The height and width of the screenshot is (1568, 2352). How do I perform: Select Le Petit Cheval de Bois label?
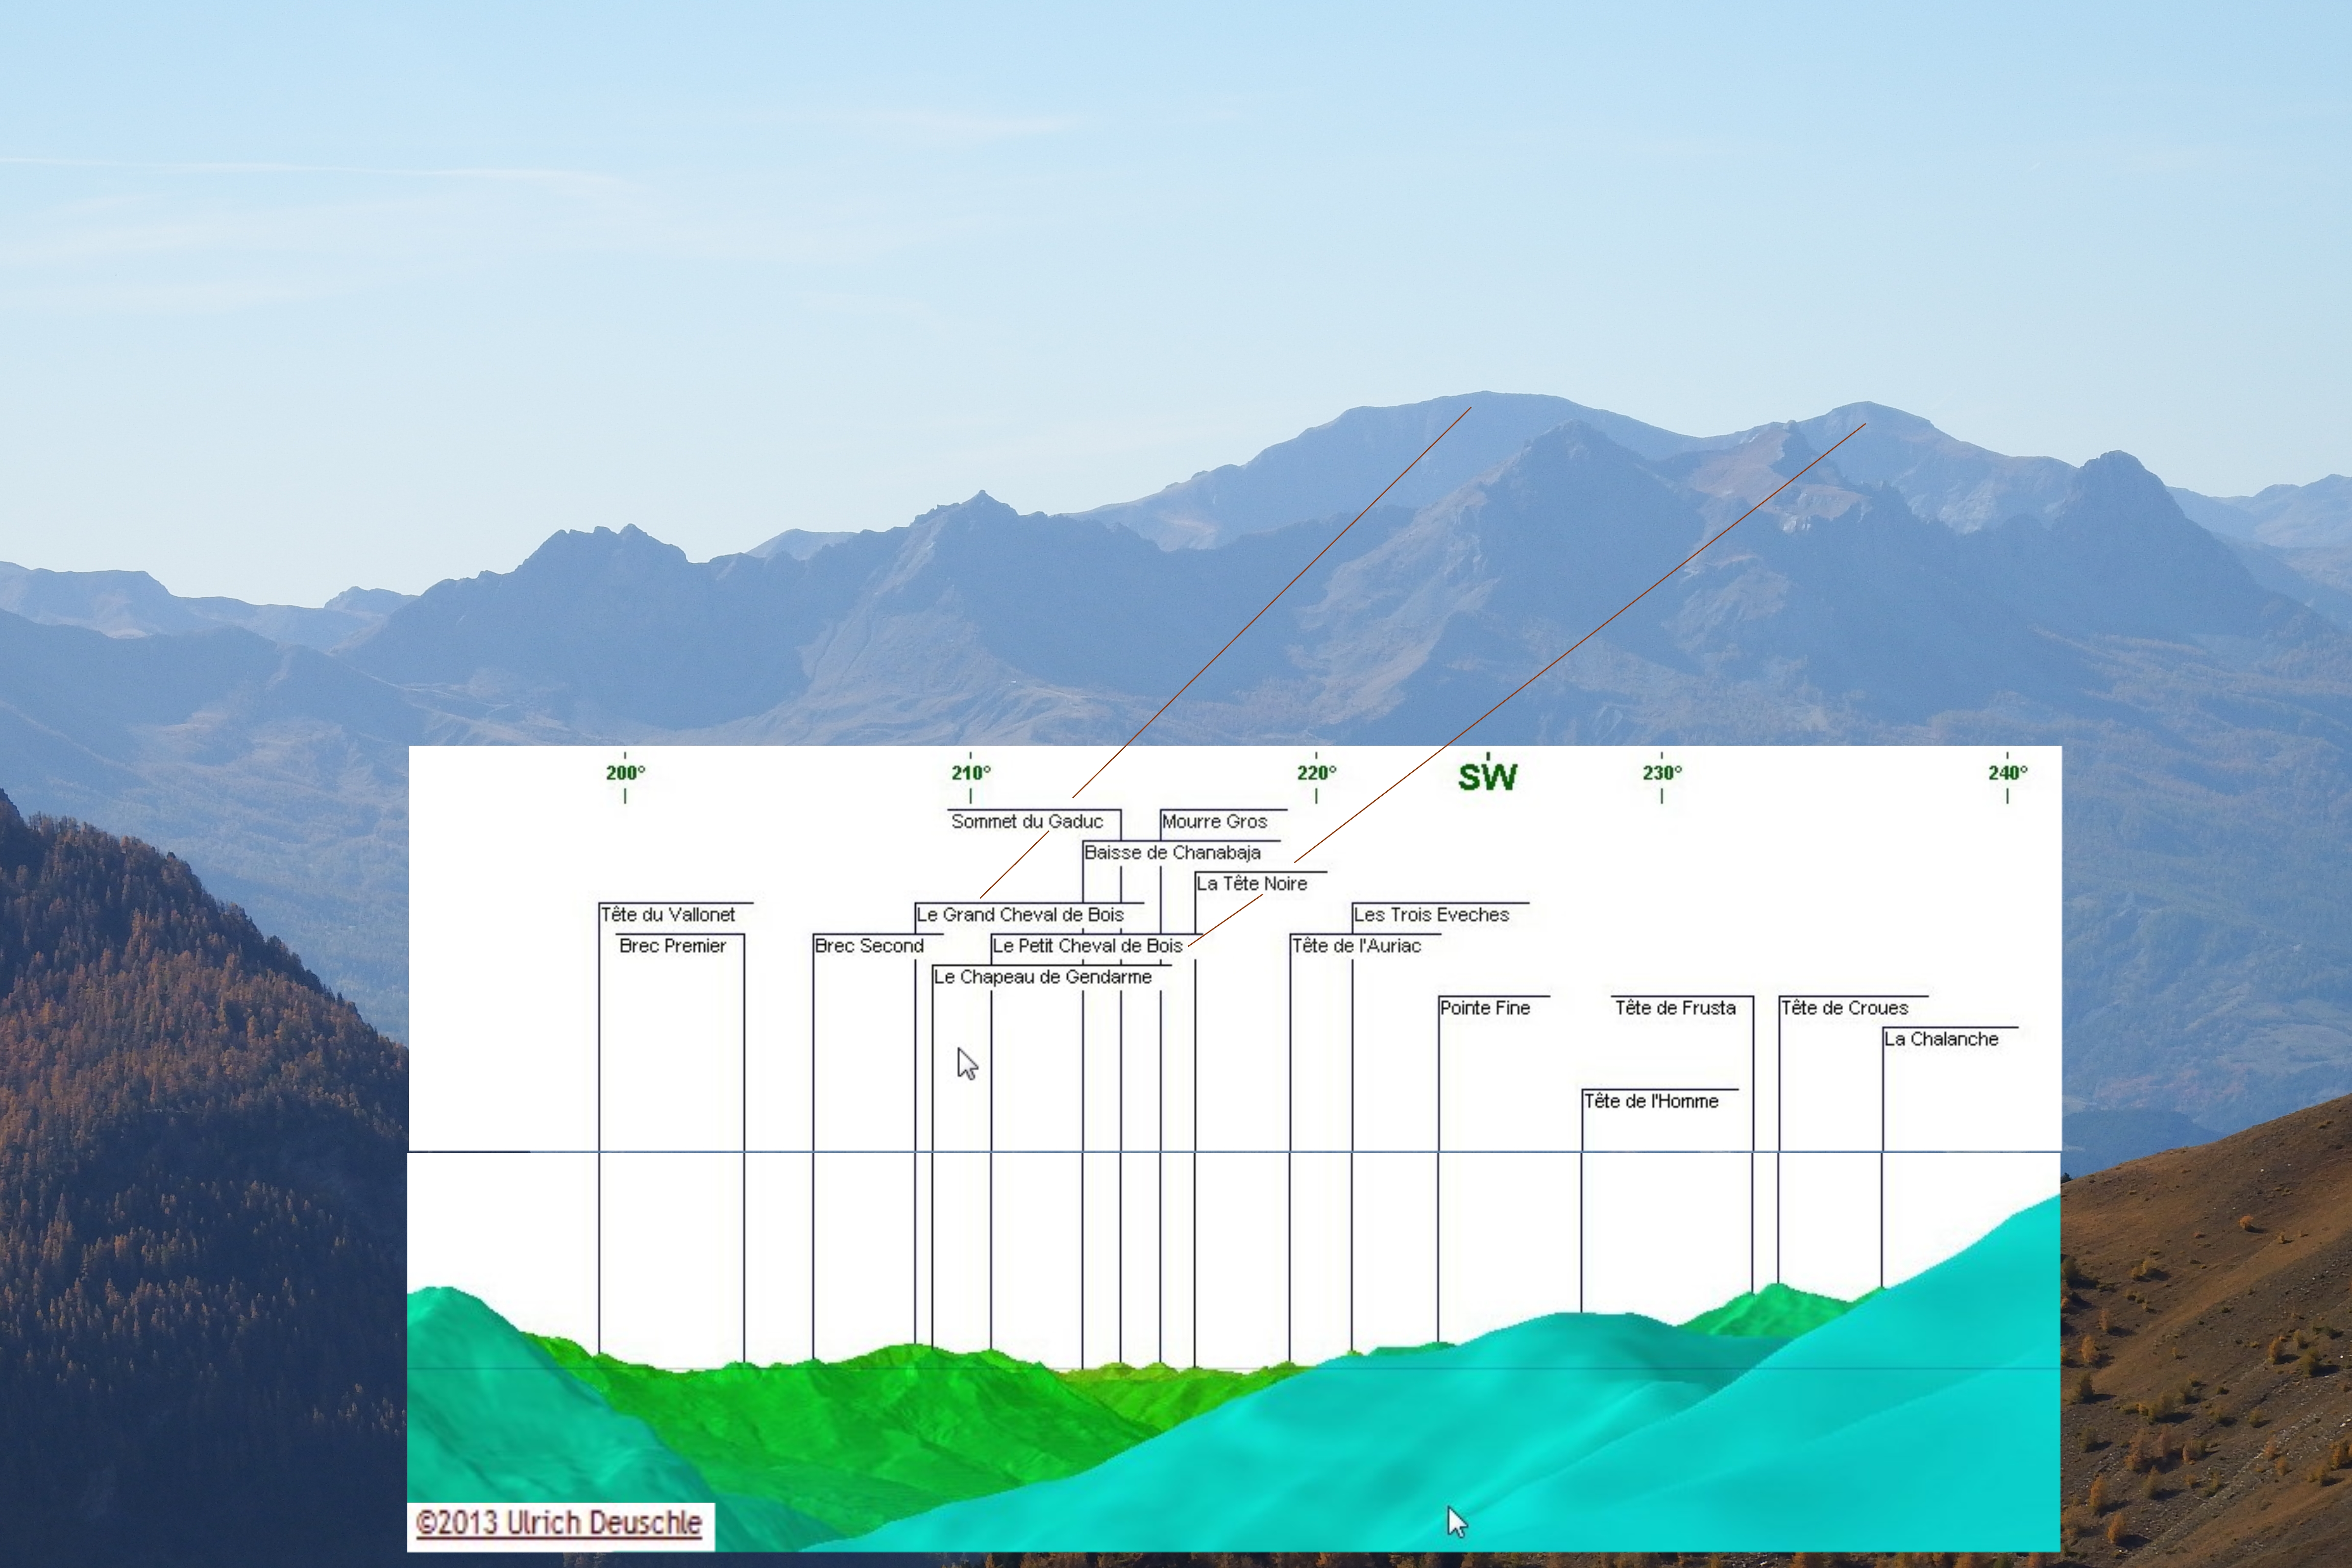[x=1087, y=945]
